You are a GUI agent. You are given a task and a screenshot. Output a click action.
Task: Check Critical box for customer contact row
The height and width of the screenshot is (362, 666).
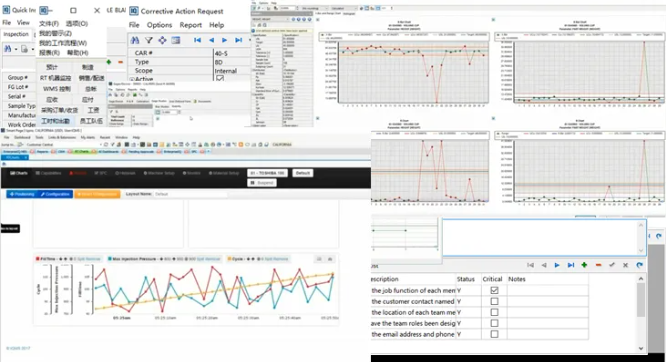pyautogui.click(x=494, y=301)
